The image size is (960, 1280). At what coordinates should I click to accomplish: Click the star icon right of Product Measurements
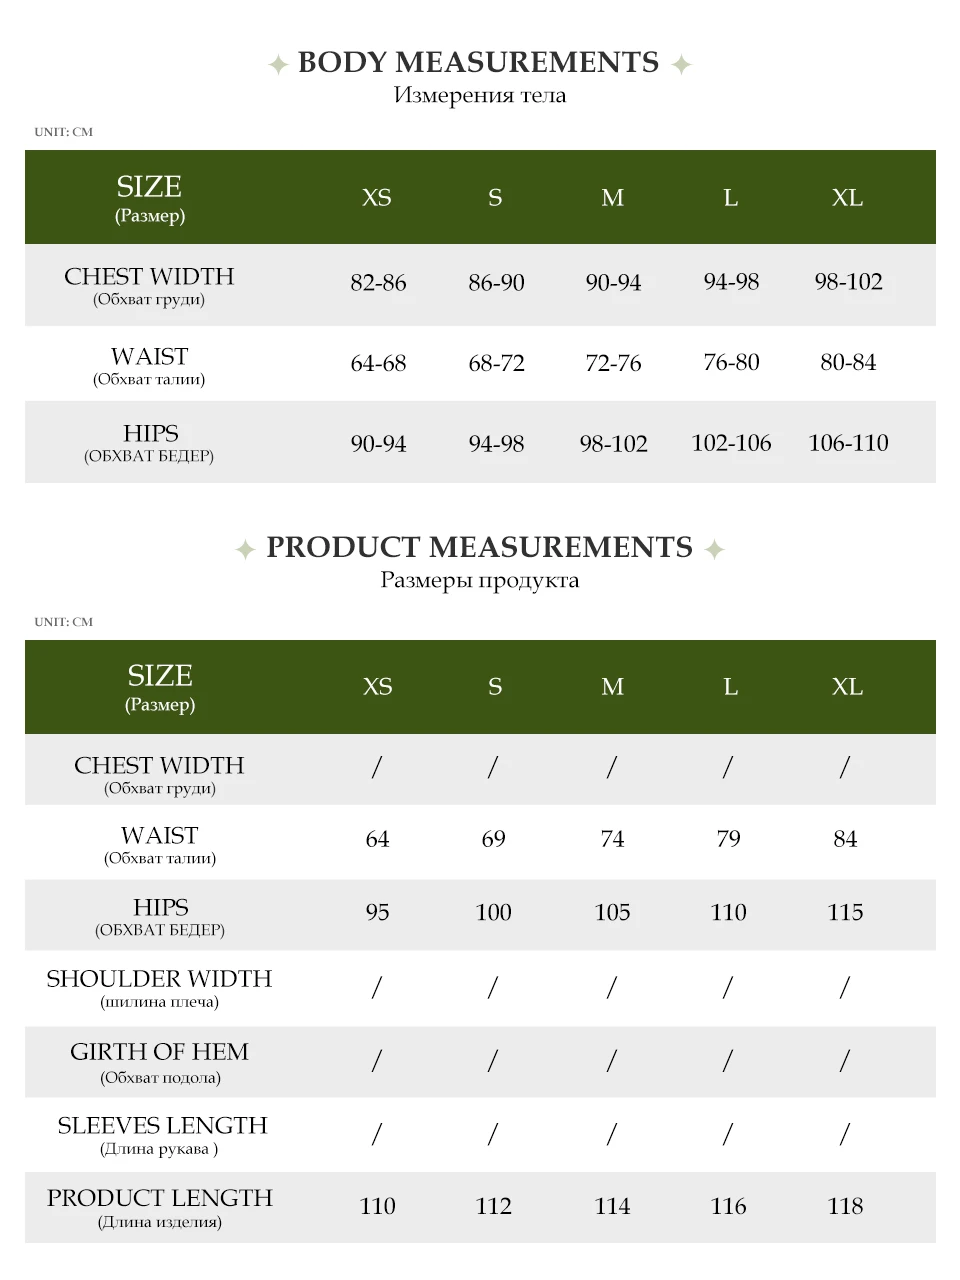[x=714, y=549]
